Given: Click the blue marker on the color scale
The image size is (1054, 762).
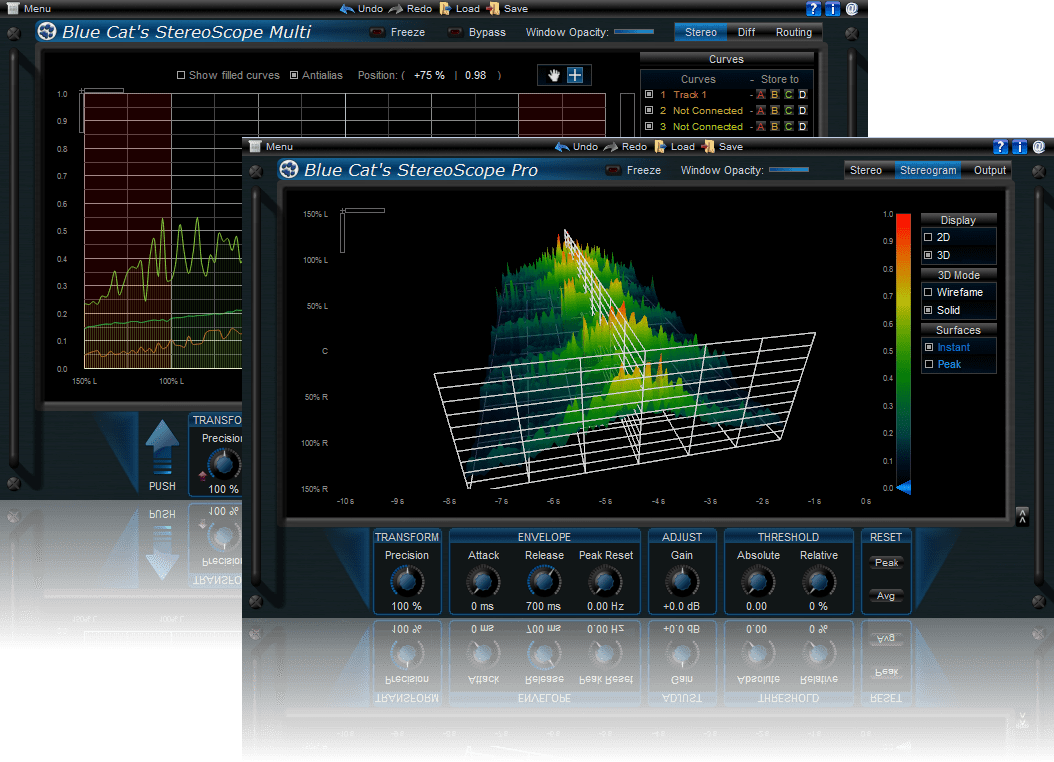Looking at the screenshot, I should tap(903, 488).
